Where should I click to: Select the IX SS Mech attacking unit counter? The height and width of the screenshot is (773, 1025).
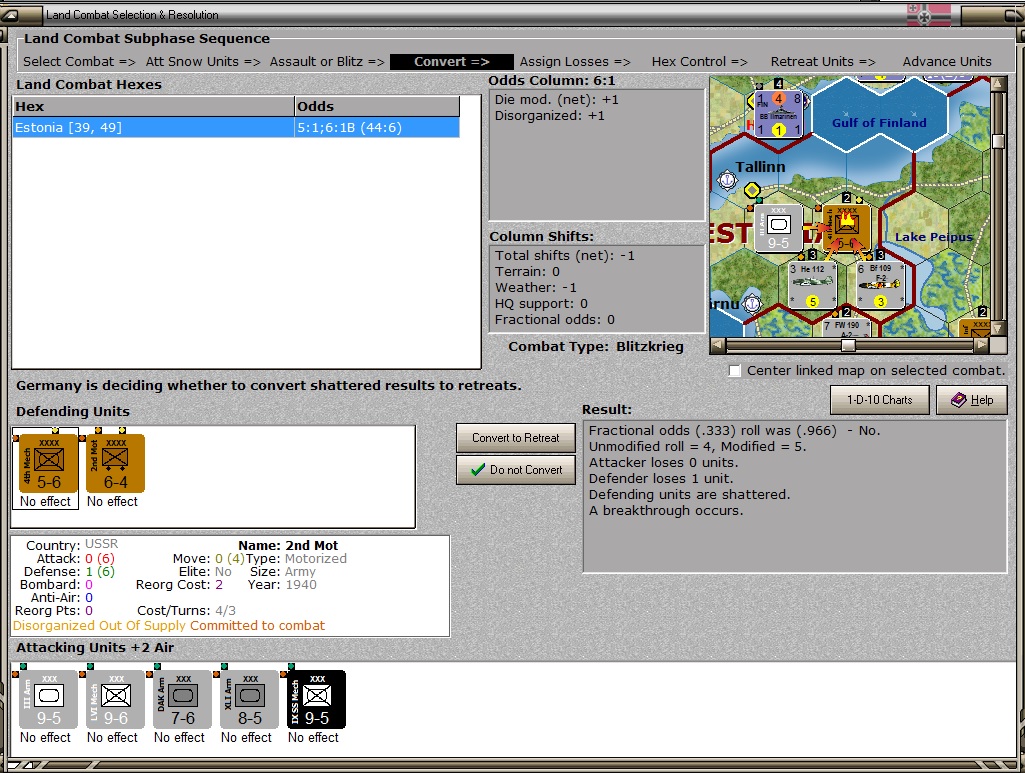click(x=316, y=699)
